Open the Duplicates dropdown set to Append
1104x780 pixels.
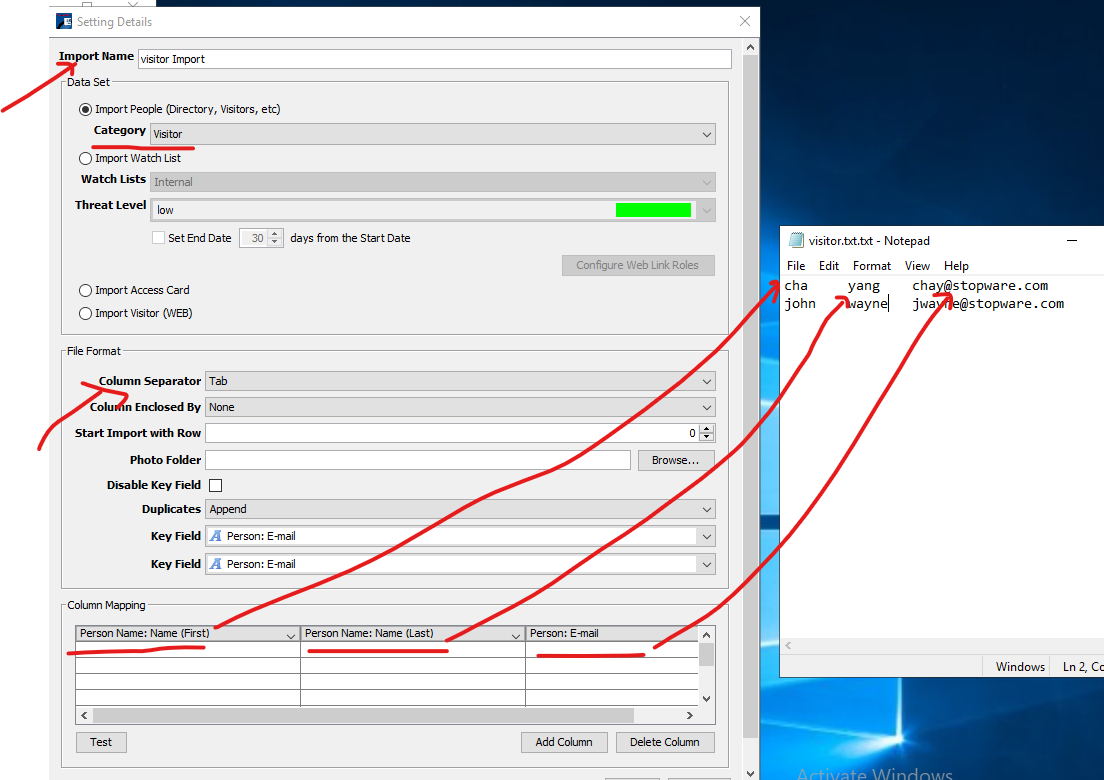tap(460, 509)
